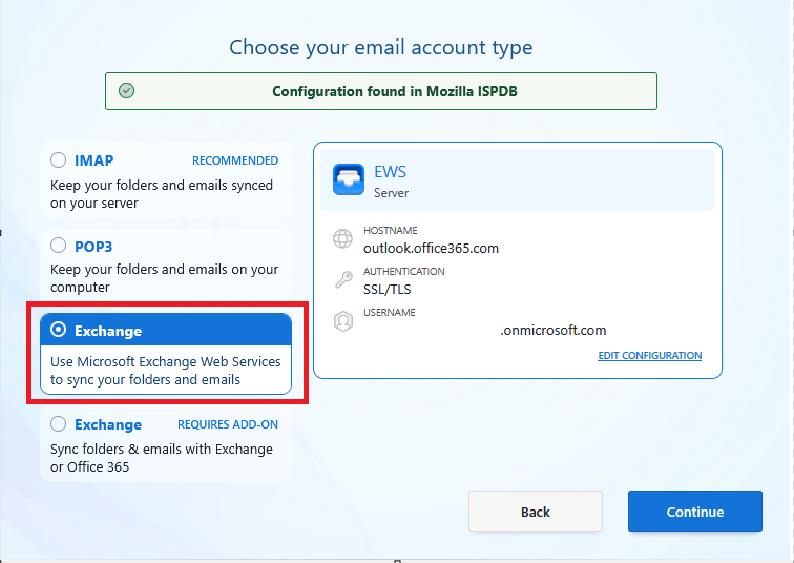The height and width of the screenshot is (563, 794).
Task: Click the Choose your email account type heading
Action: (381, 48)
